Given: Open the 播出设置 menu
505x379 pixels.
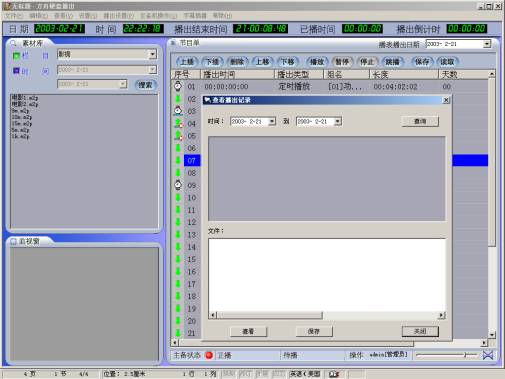Looking at the screenshot, I should coord(118,15).
